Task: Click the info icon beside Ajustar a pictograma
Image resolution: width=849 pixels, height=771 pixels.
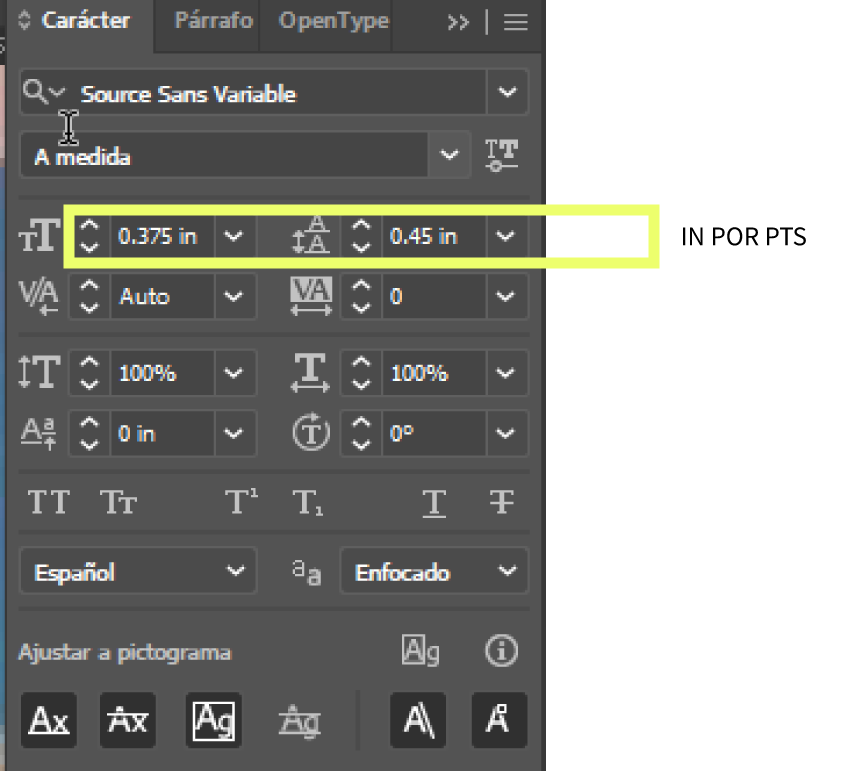Action: [x=501, y=652]
